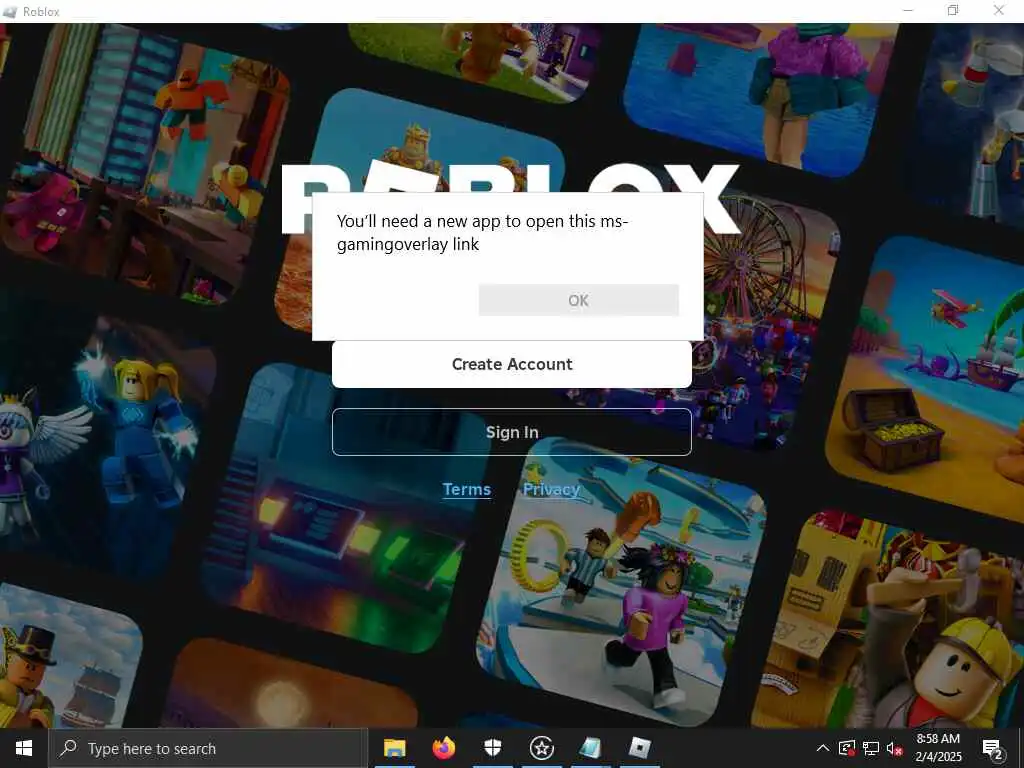This screenshot has height=768, width=1024.
Task: Open the sync status tray icon with red dot
Action: click(x=847, y=748)
